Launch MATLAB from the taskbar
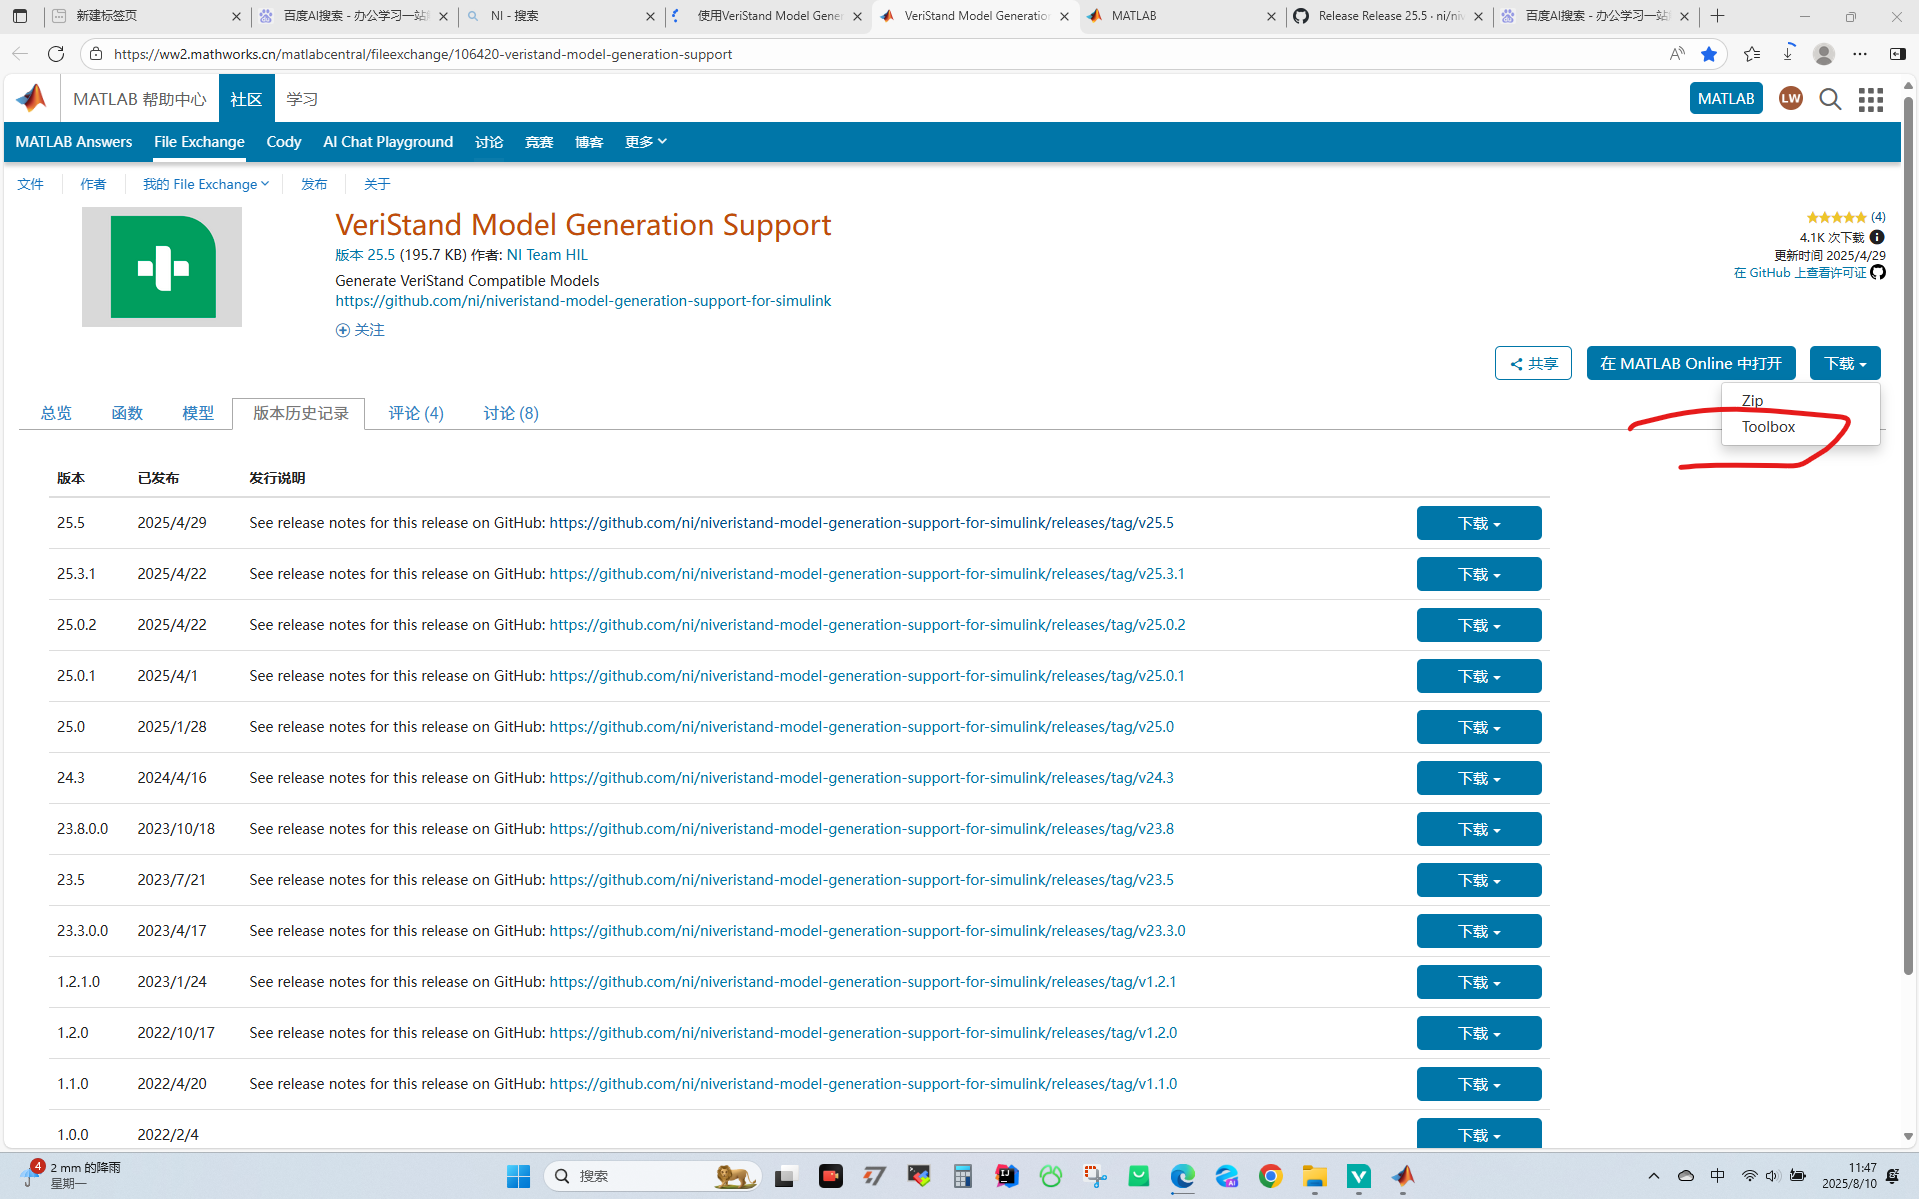Viewport: 1919px width, 1199px height. (x=1403, y=1177)
